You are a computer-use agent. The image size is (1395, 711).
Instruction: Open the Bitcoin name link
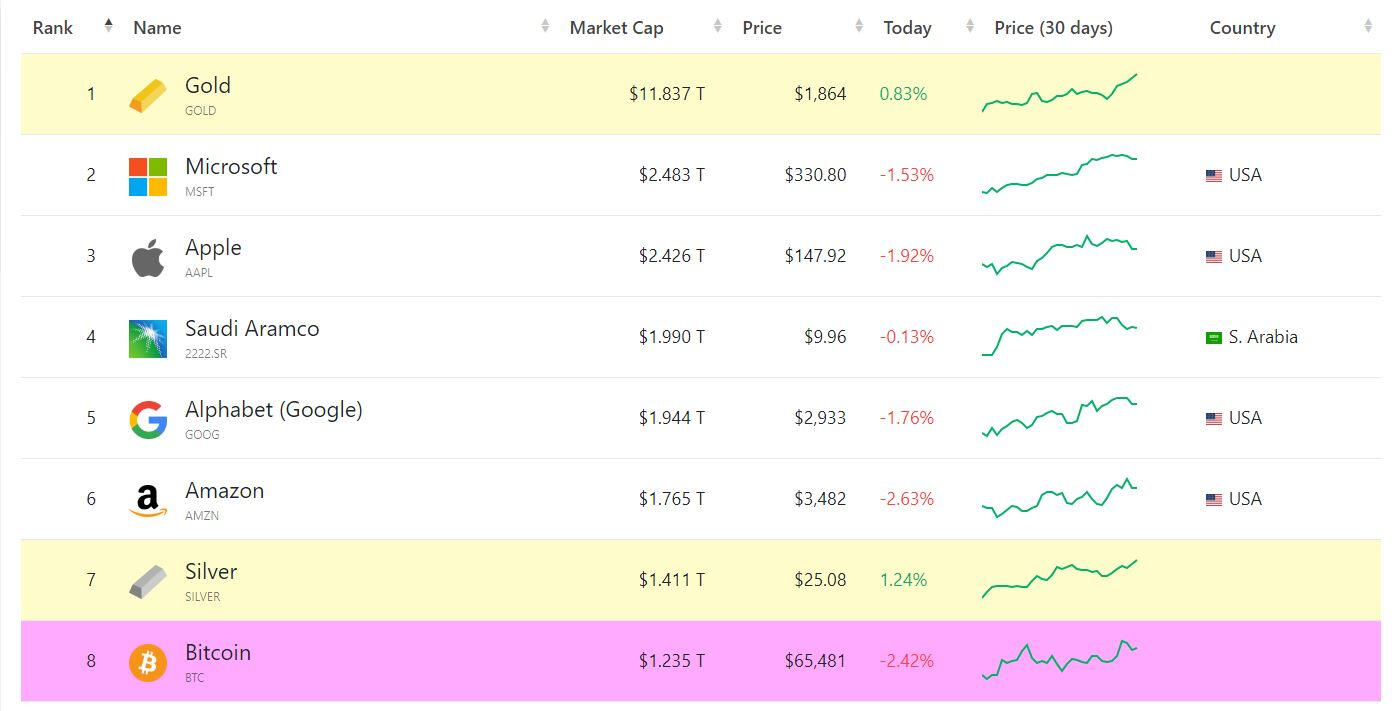pos(218,653)
